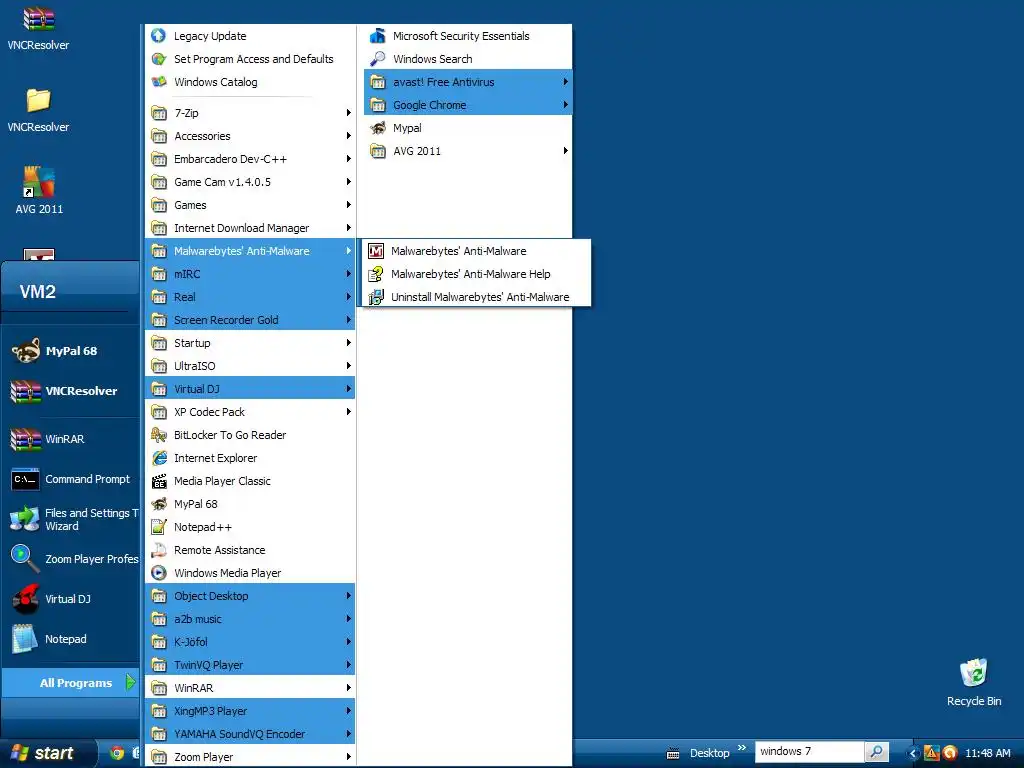The width and height of the screenshot is (1024, 768).
Task: Open YAMAHA SoundVQ Encoder group
Action: tap(249, 734)
